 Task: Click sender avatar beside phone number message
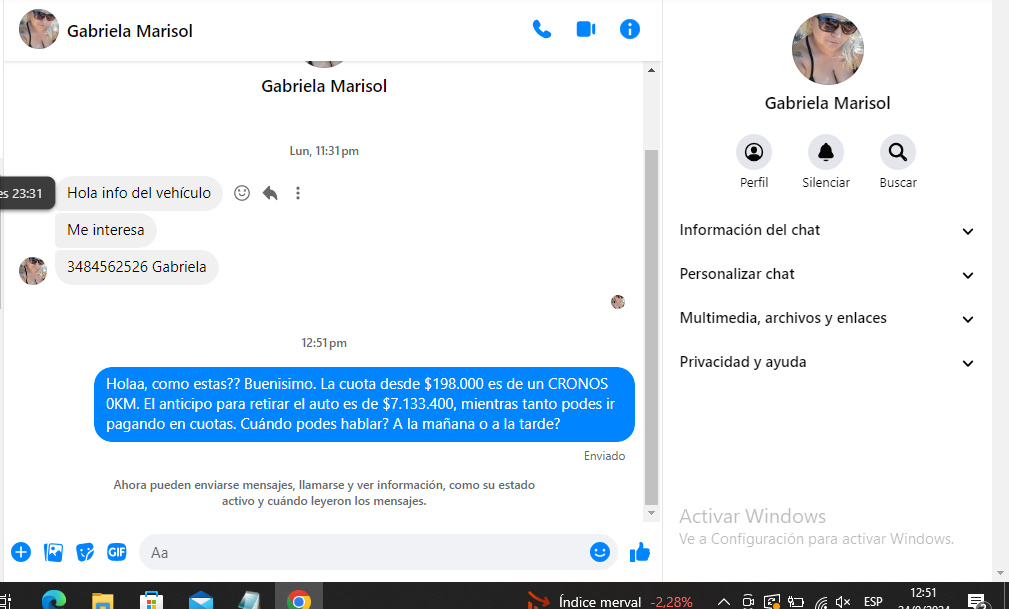click(33, 271)
